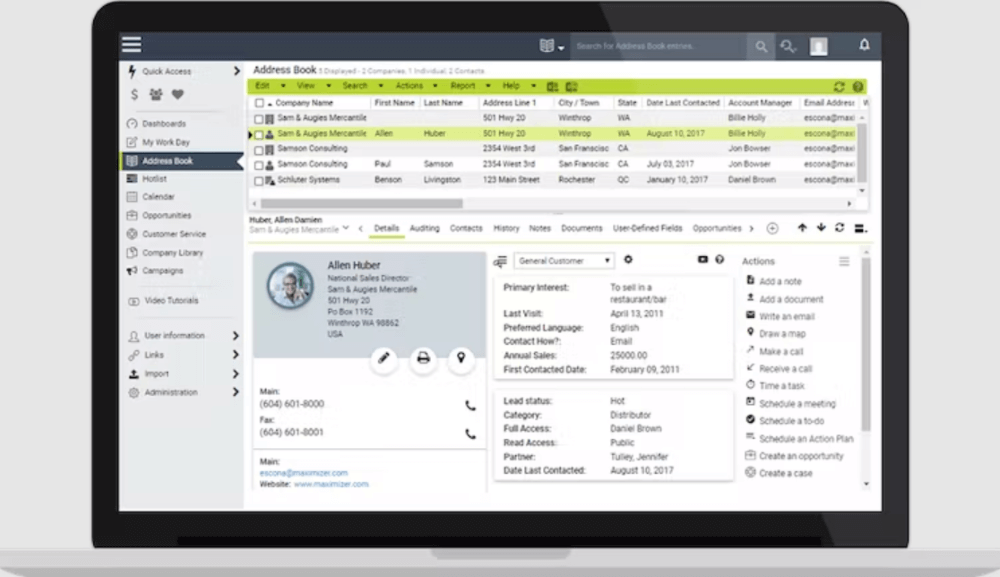Show Allen Huber's address on map pin
Screen dimensions: 1000x577
tap(461, 358)
